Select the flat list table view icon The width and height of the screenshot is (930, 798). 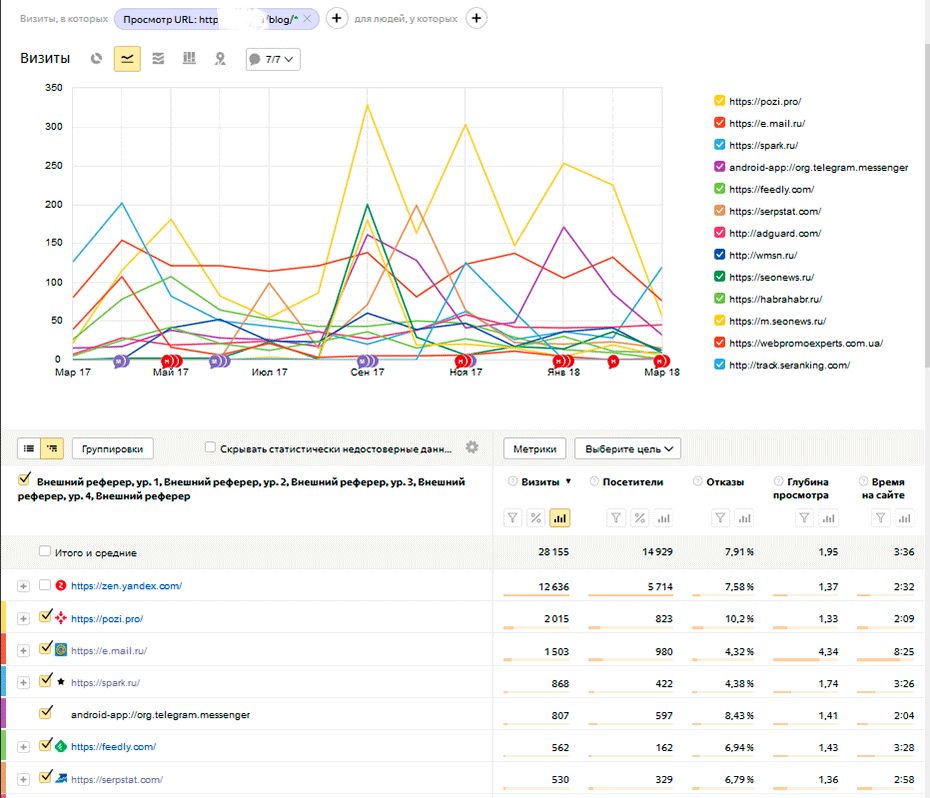28,449
